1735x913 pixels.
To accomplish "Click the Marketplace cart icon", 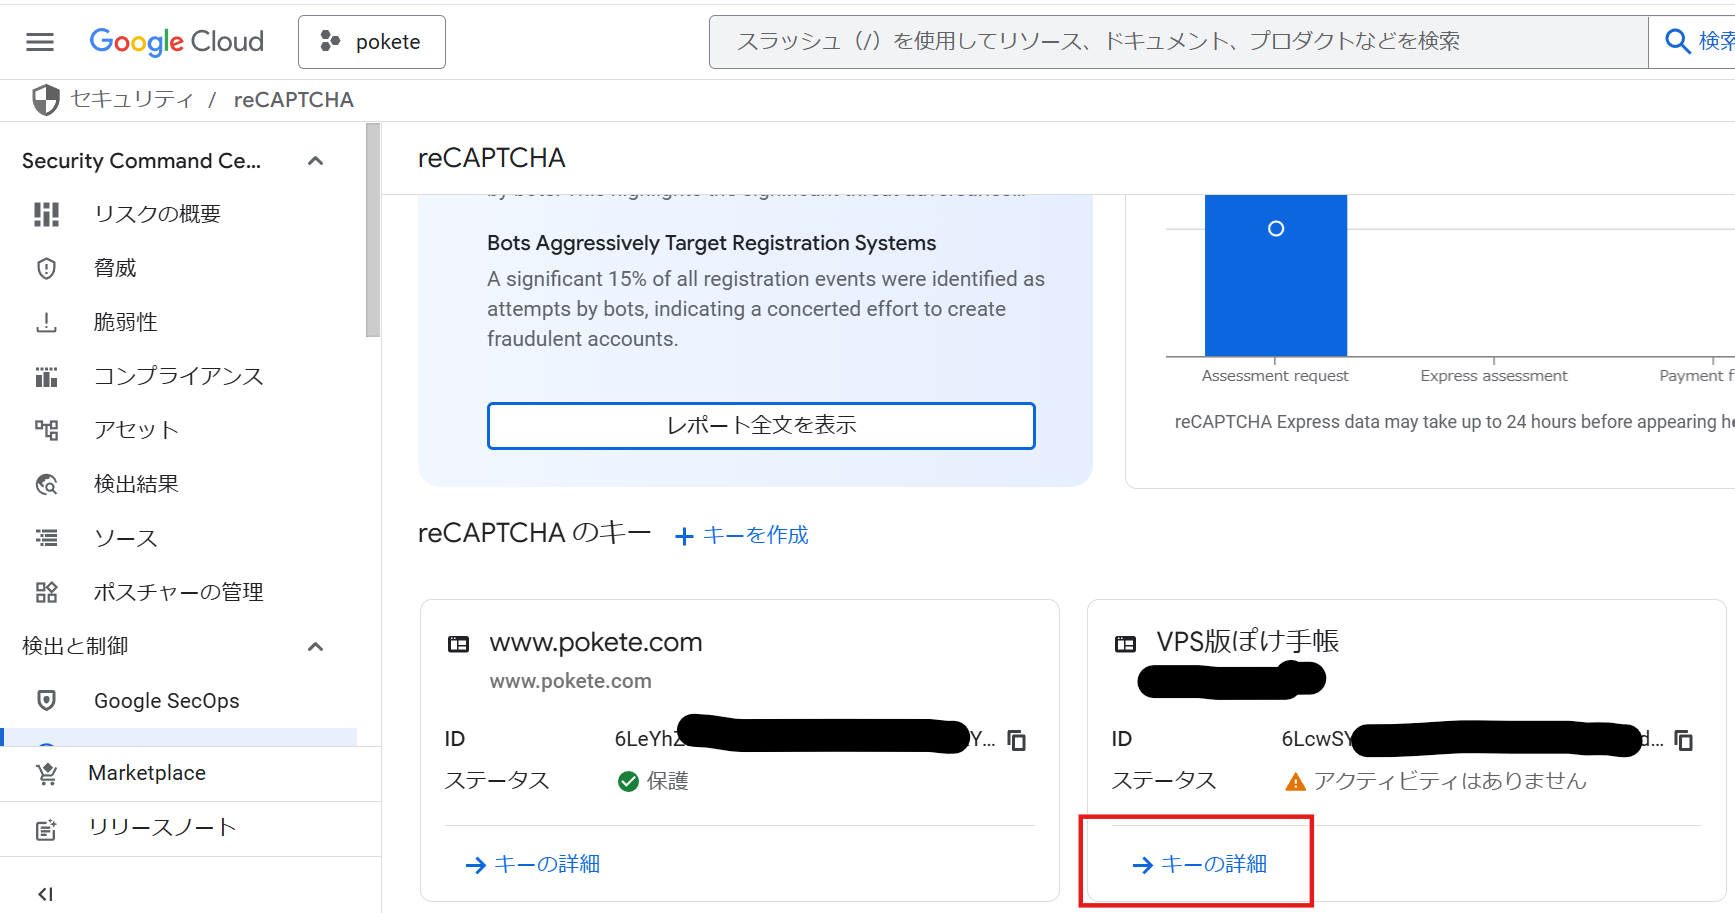I will [47, 774].
